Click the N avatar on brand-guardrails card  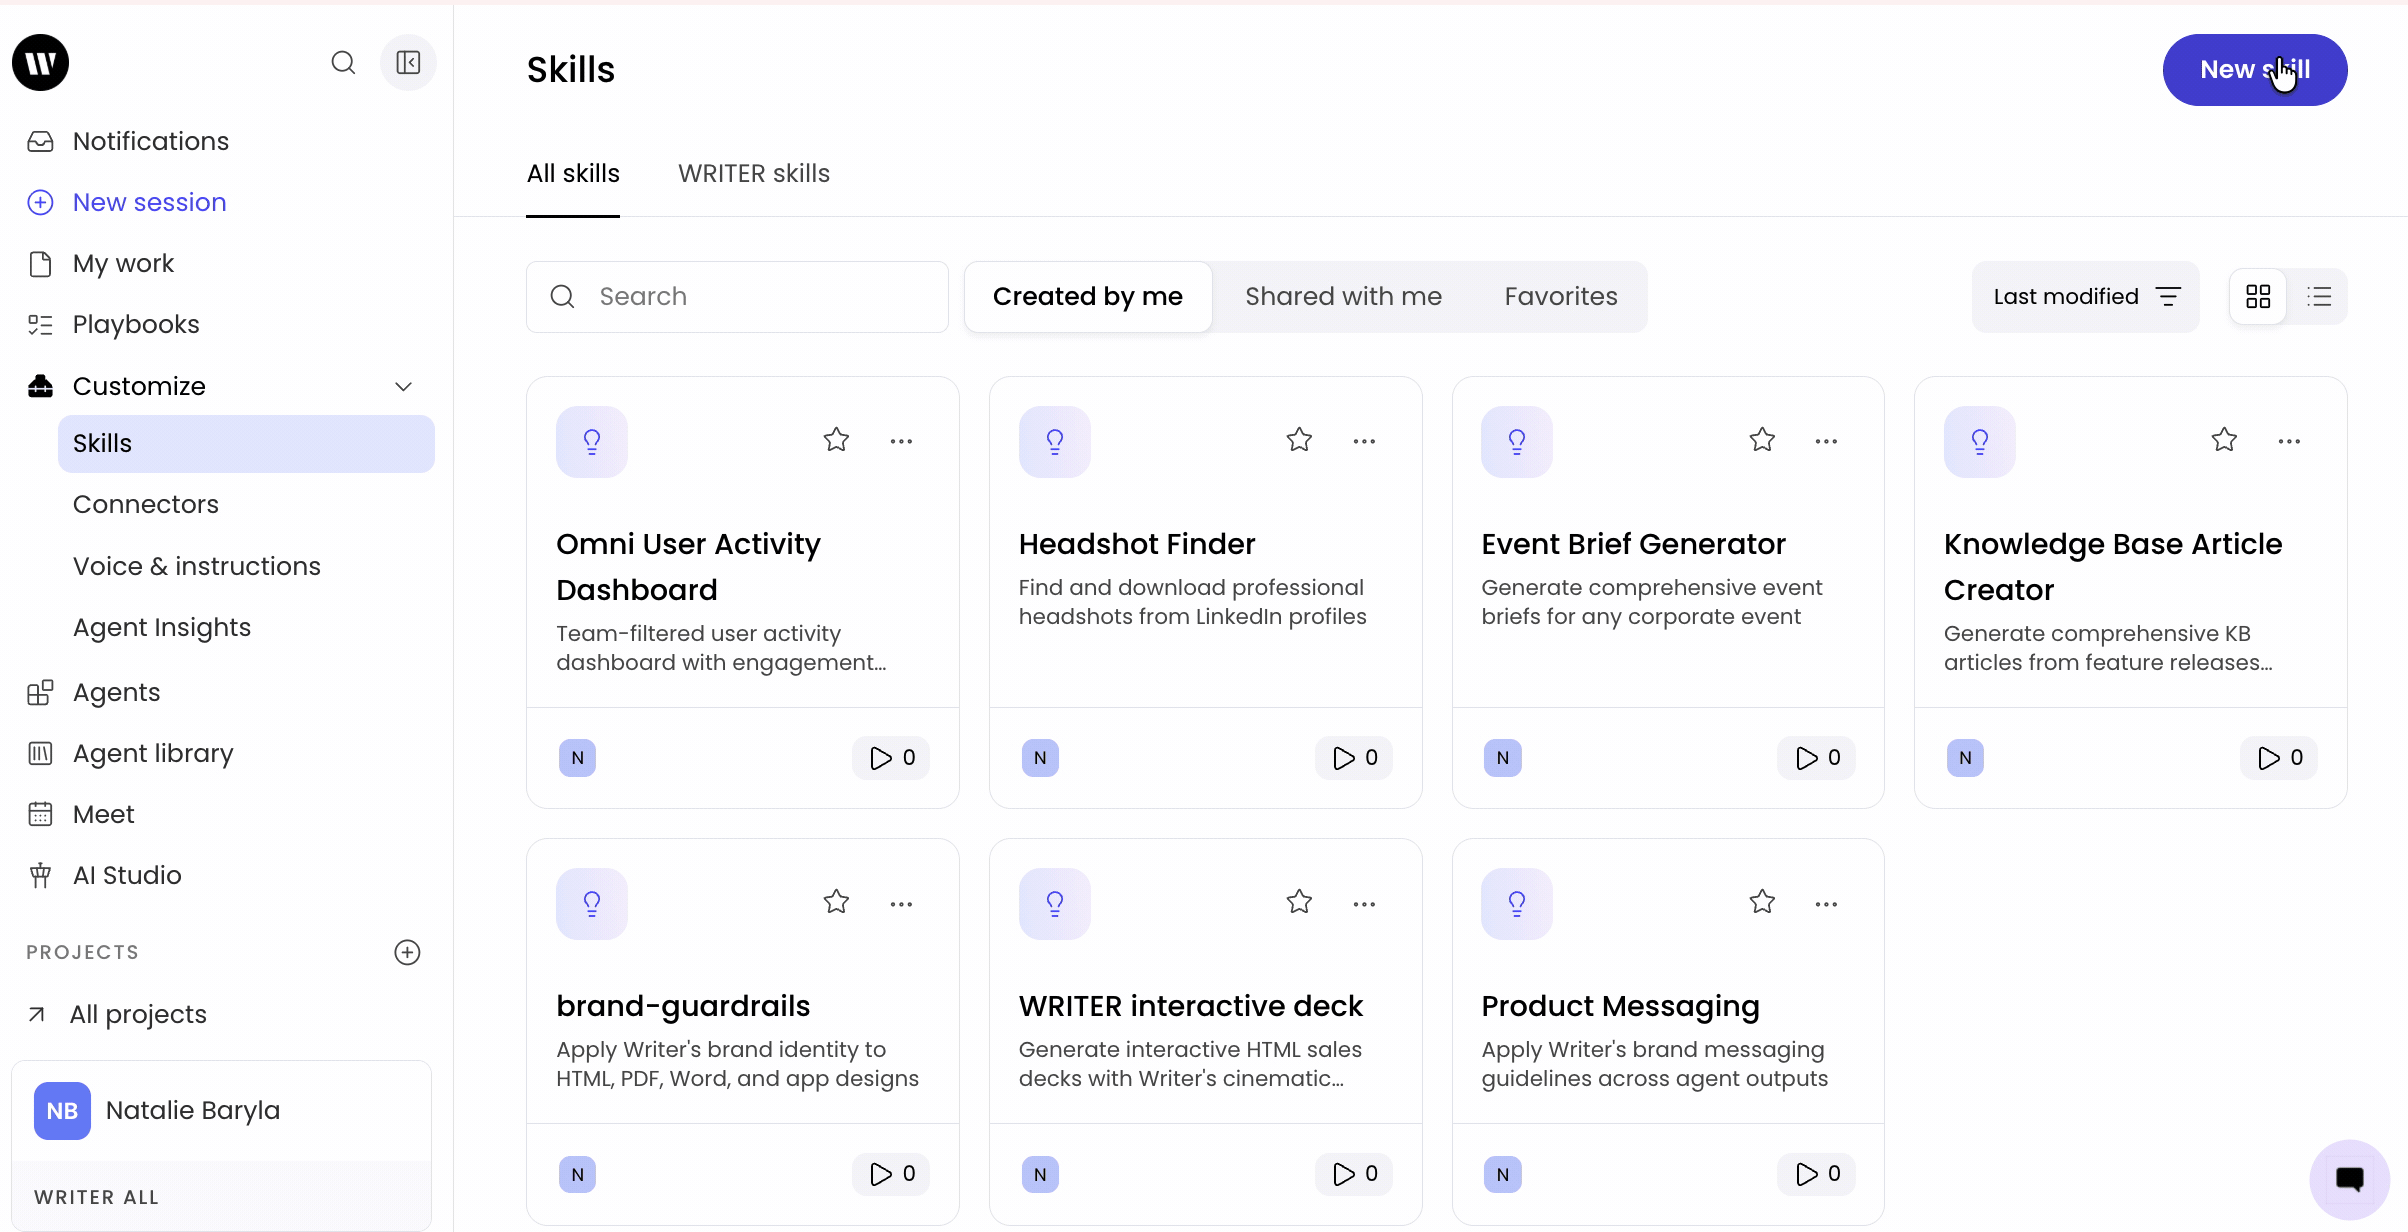[x=577, y=1174]
